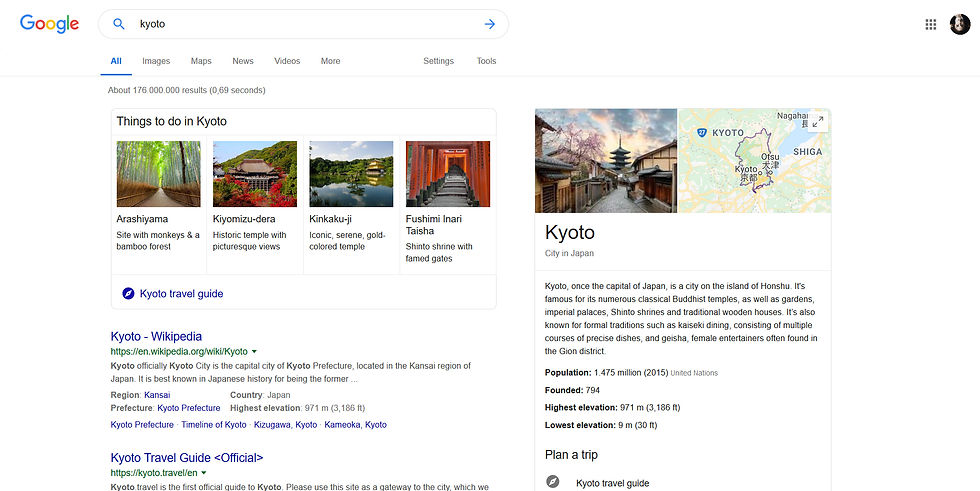The image size is (980, 491).
Task: Click the compass icon beside Kyoto travel guide
Action: coord(128,294)
